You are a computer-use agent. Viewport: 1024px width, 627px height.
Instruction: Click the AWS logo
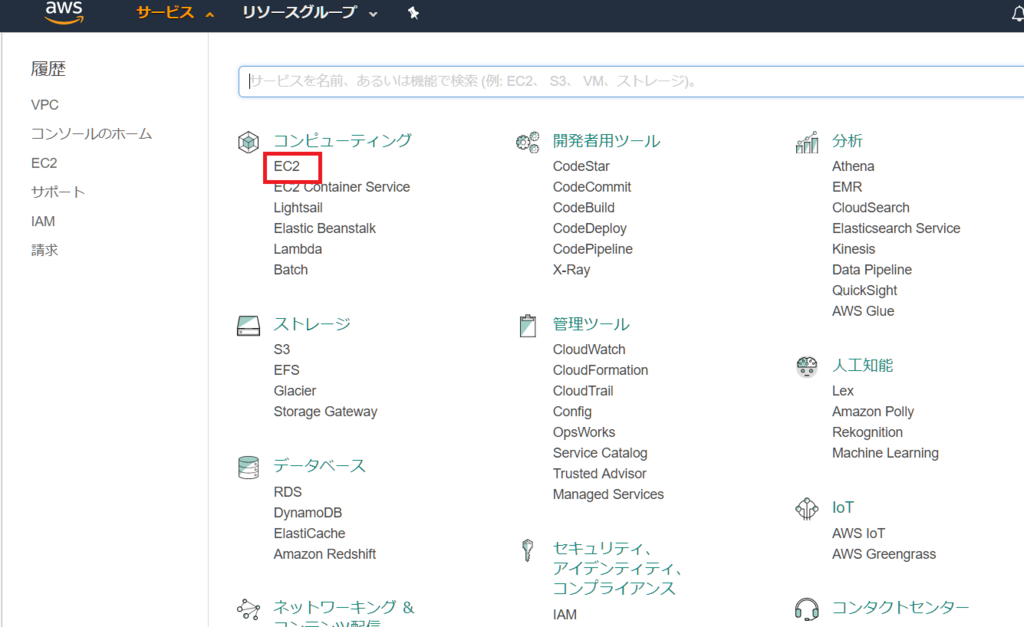pos(64,12)
